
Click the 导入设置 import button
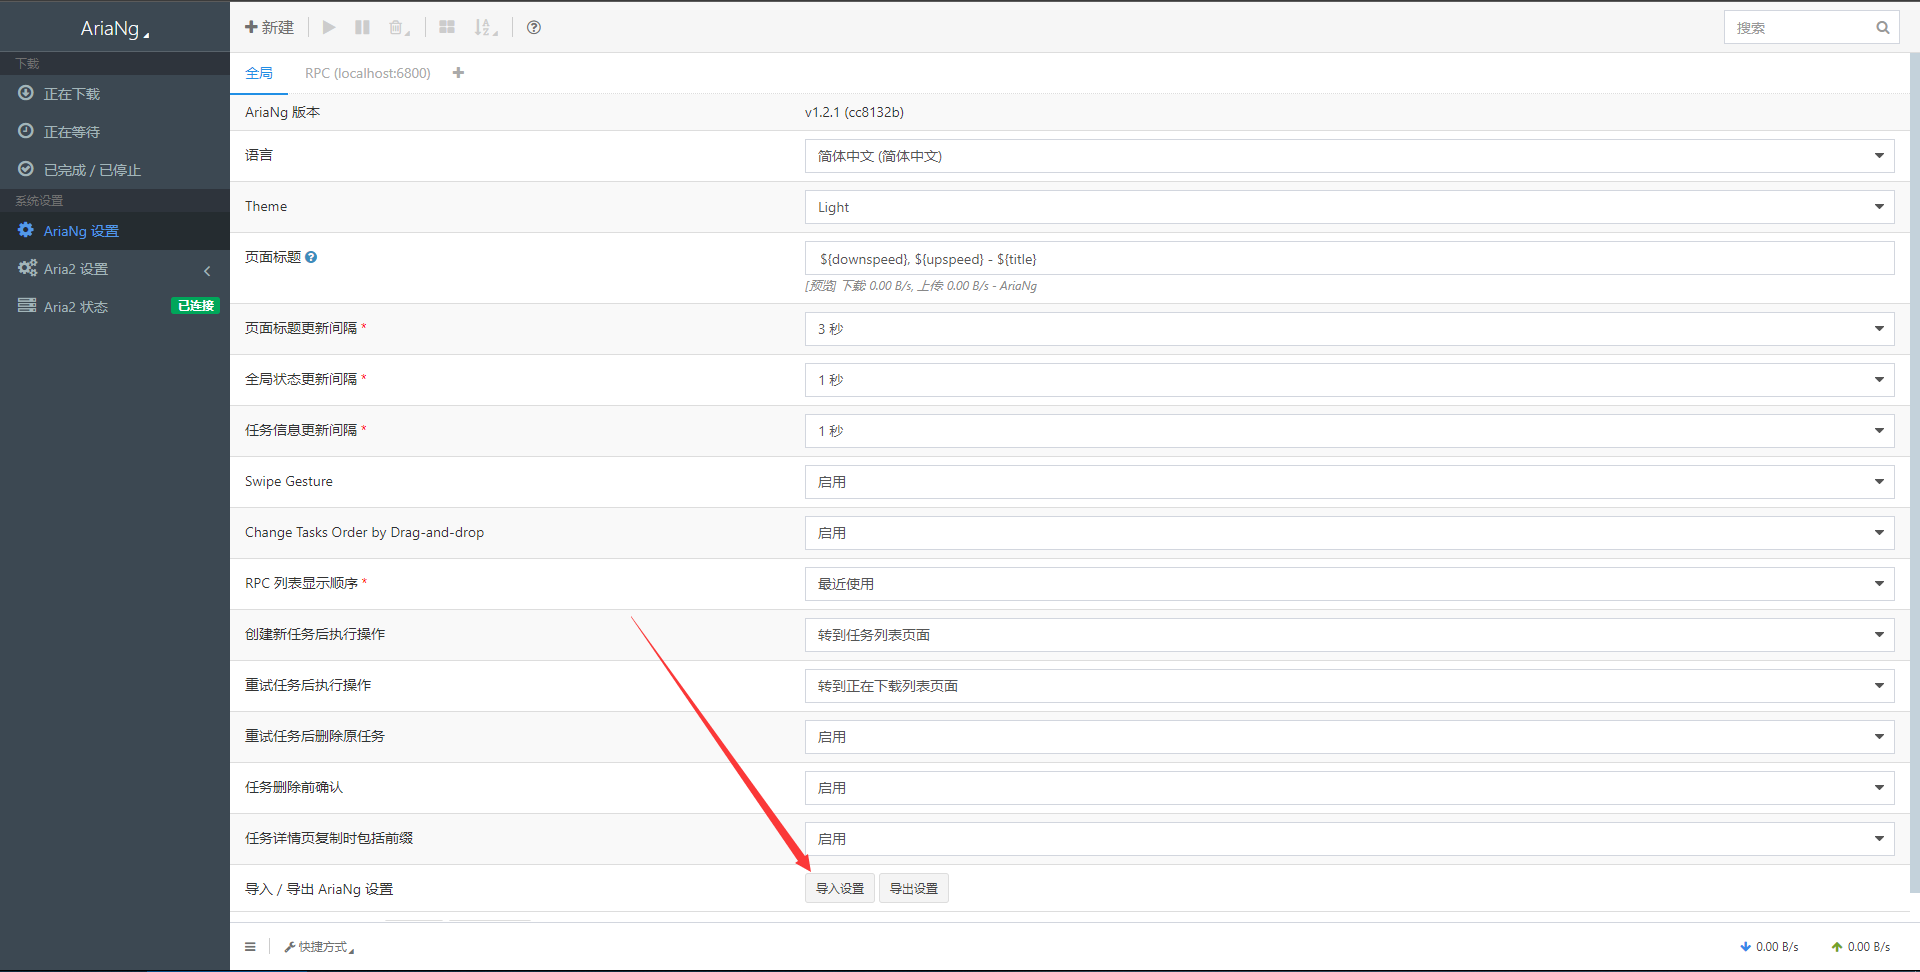(x=840, y=888)
